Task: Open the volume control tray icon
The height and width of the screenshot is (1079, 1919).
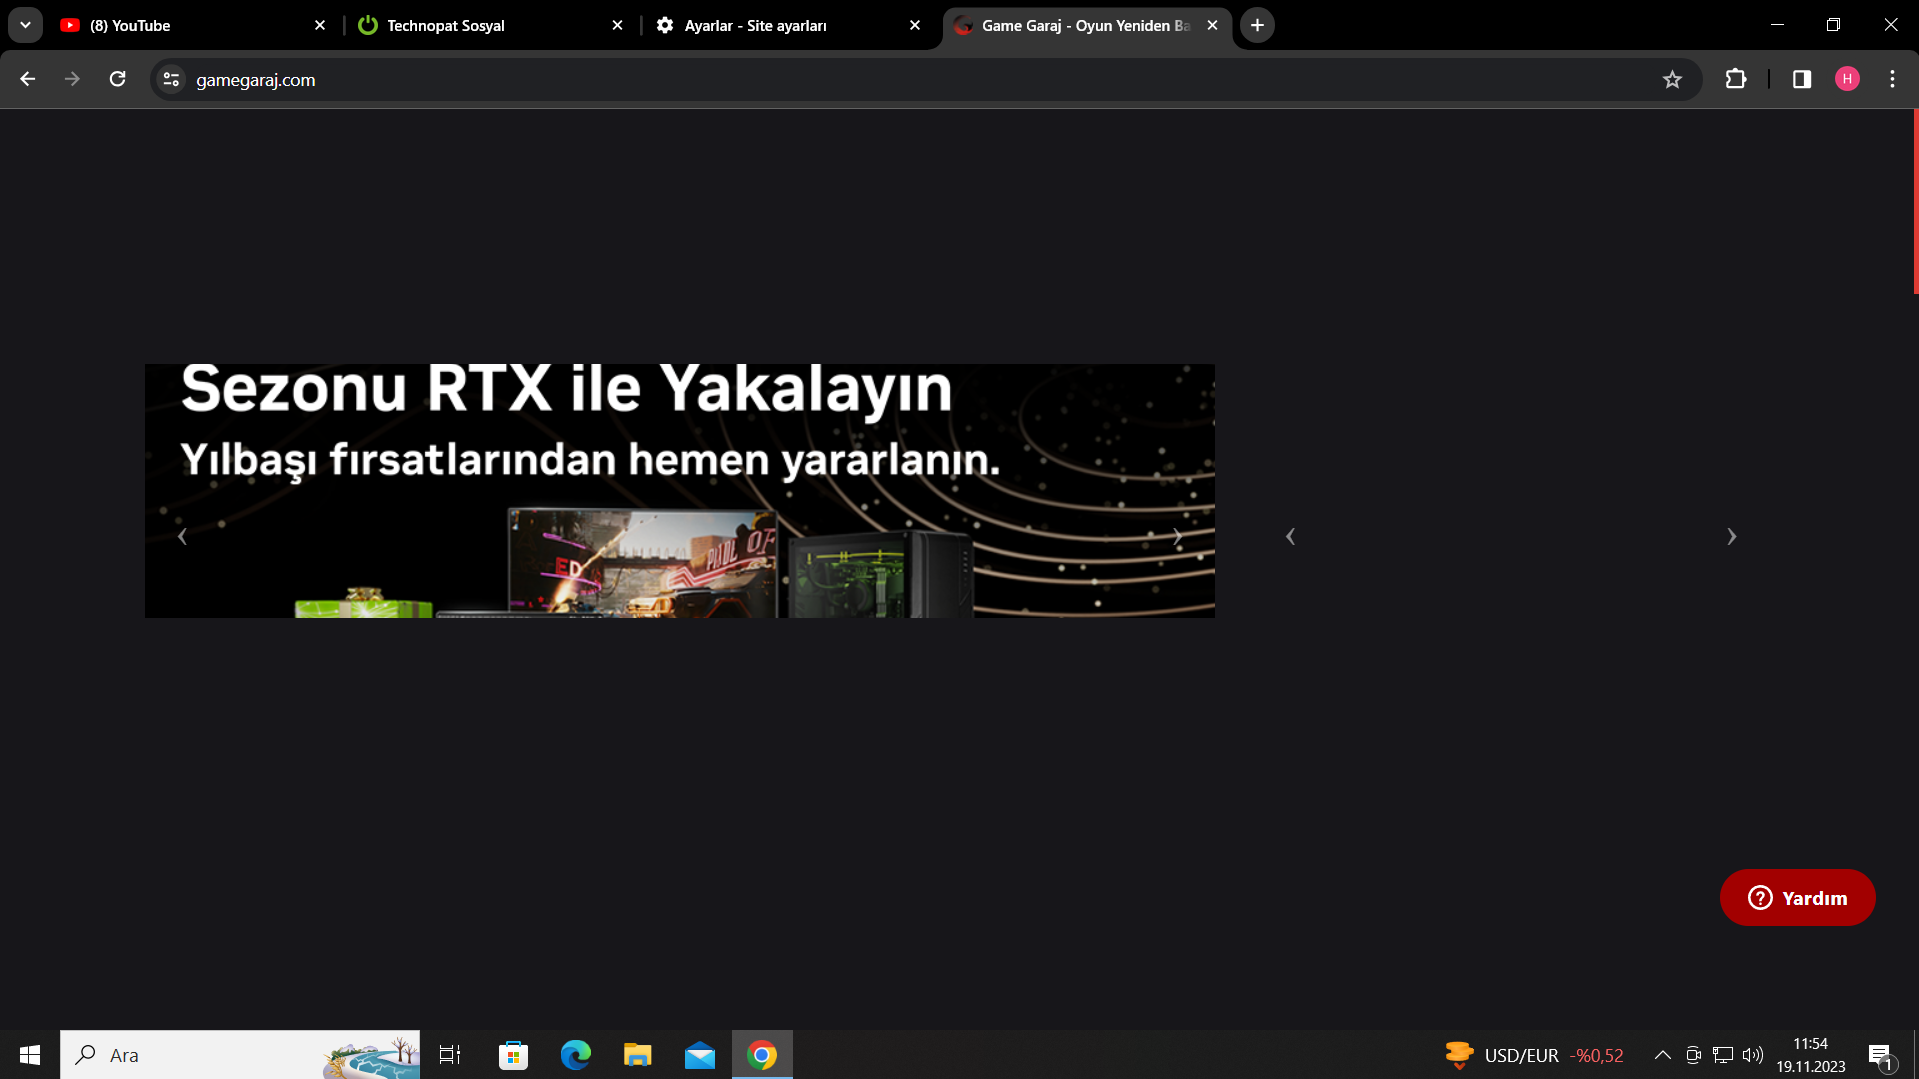Action: [1752, 1055]
